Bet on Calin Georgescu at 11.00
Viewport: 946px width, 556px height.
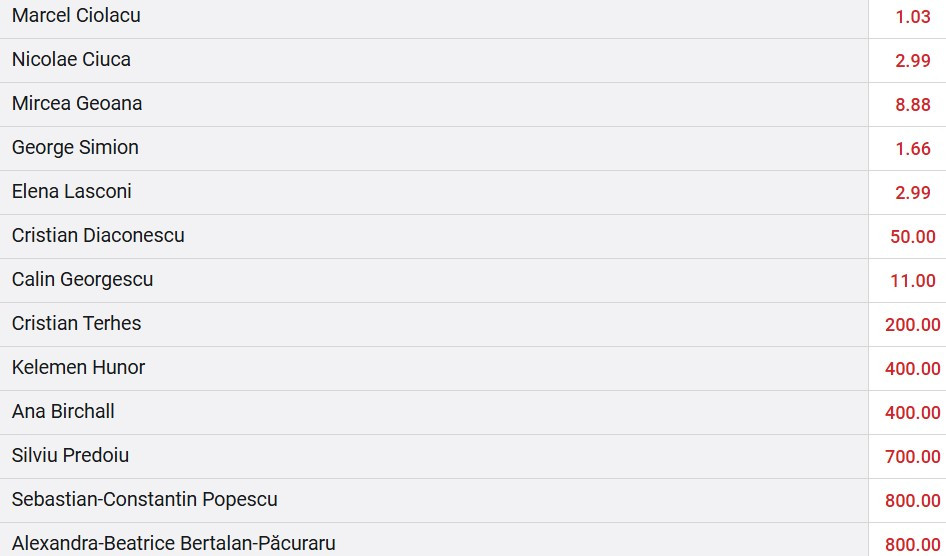912,281
